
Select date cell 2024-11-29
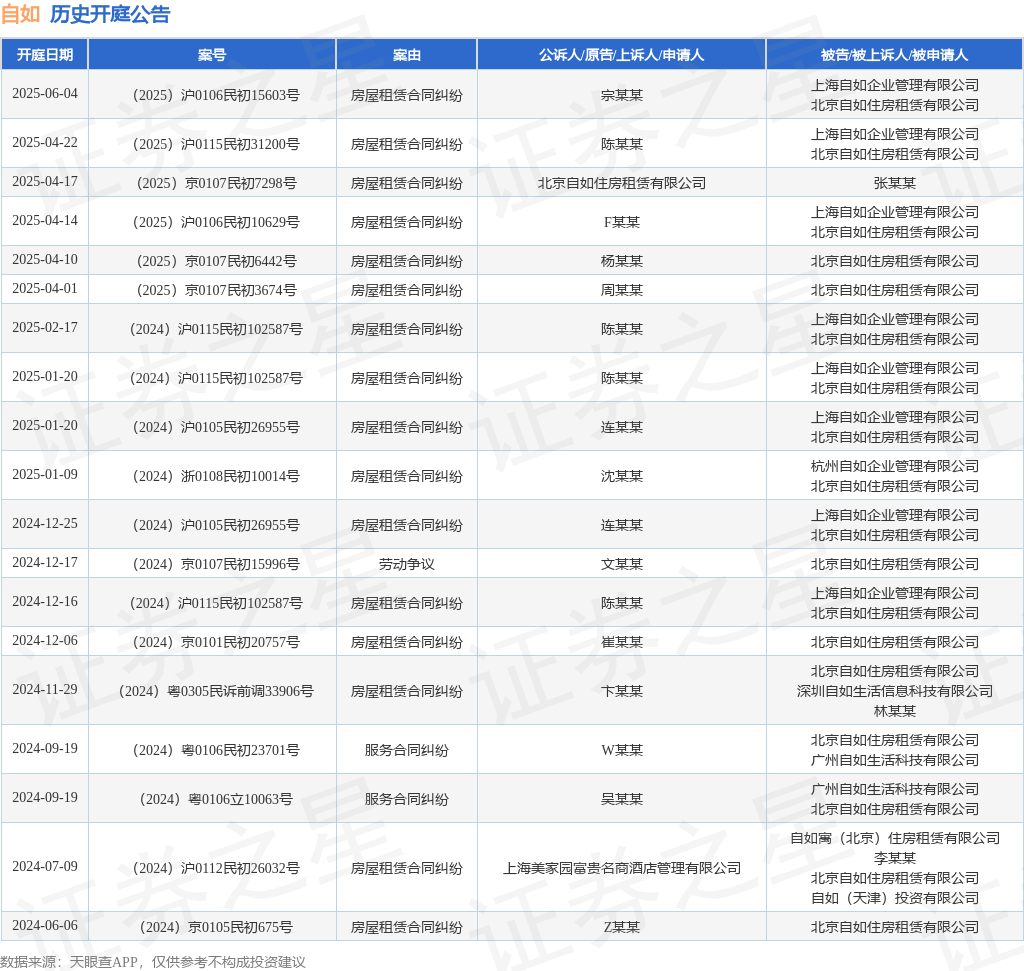coord(44,690)
